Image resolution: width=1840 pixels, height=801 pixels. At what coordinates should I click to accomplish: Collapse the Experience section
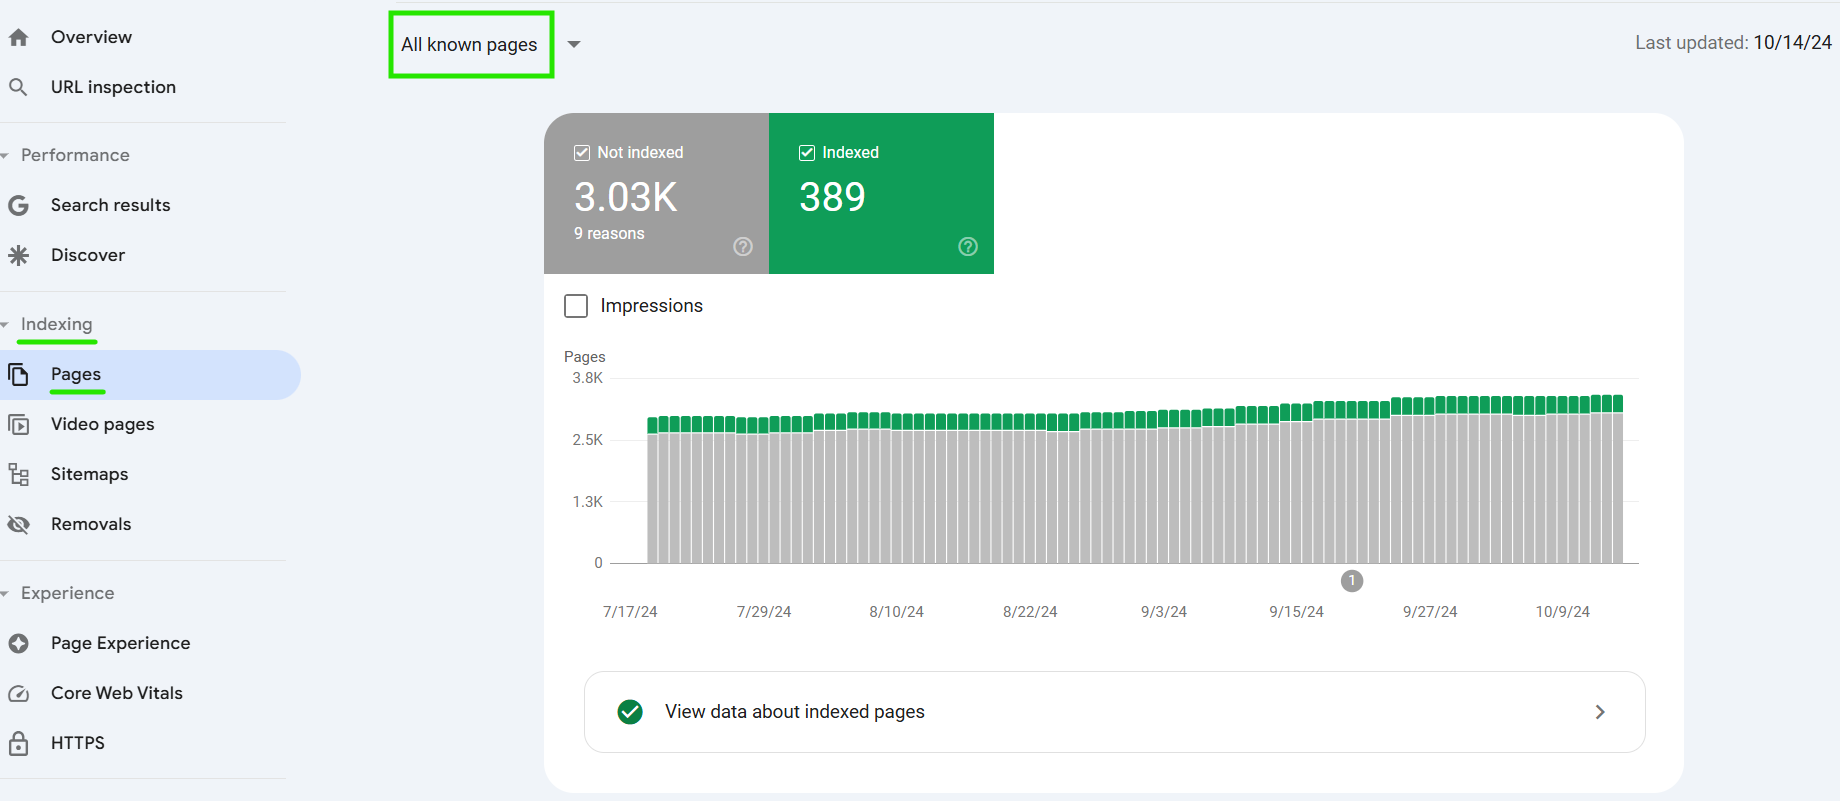[x=6, y=594]
